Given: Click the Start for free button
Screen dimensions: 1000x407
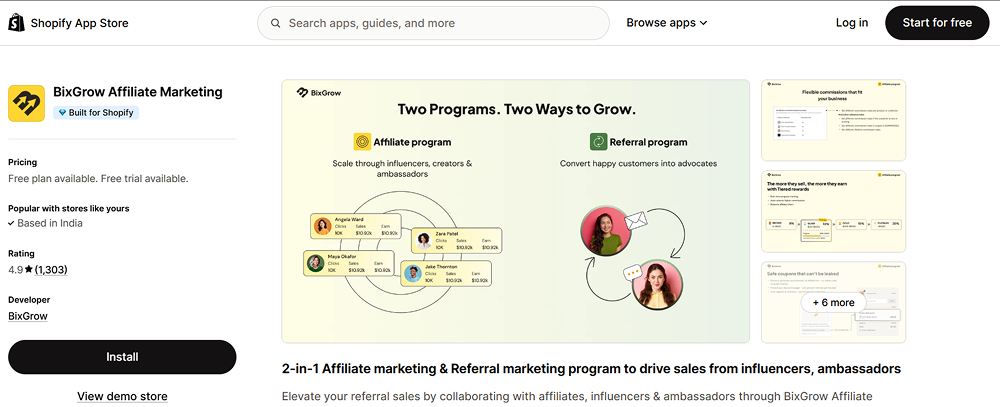Looking at the screenshot, I should 937,23.
